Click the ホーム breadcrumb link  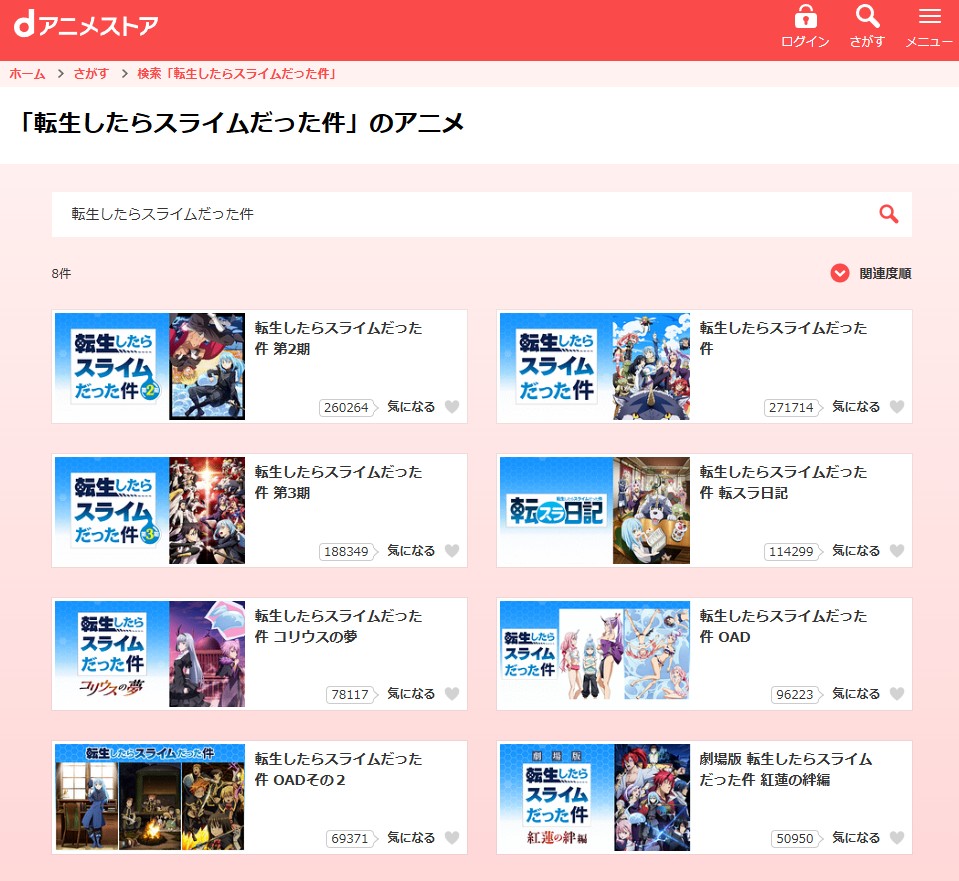(27, 74)
